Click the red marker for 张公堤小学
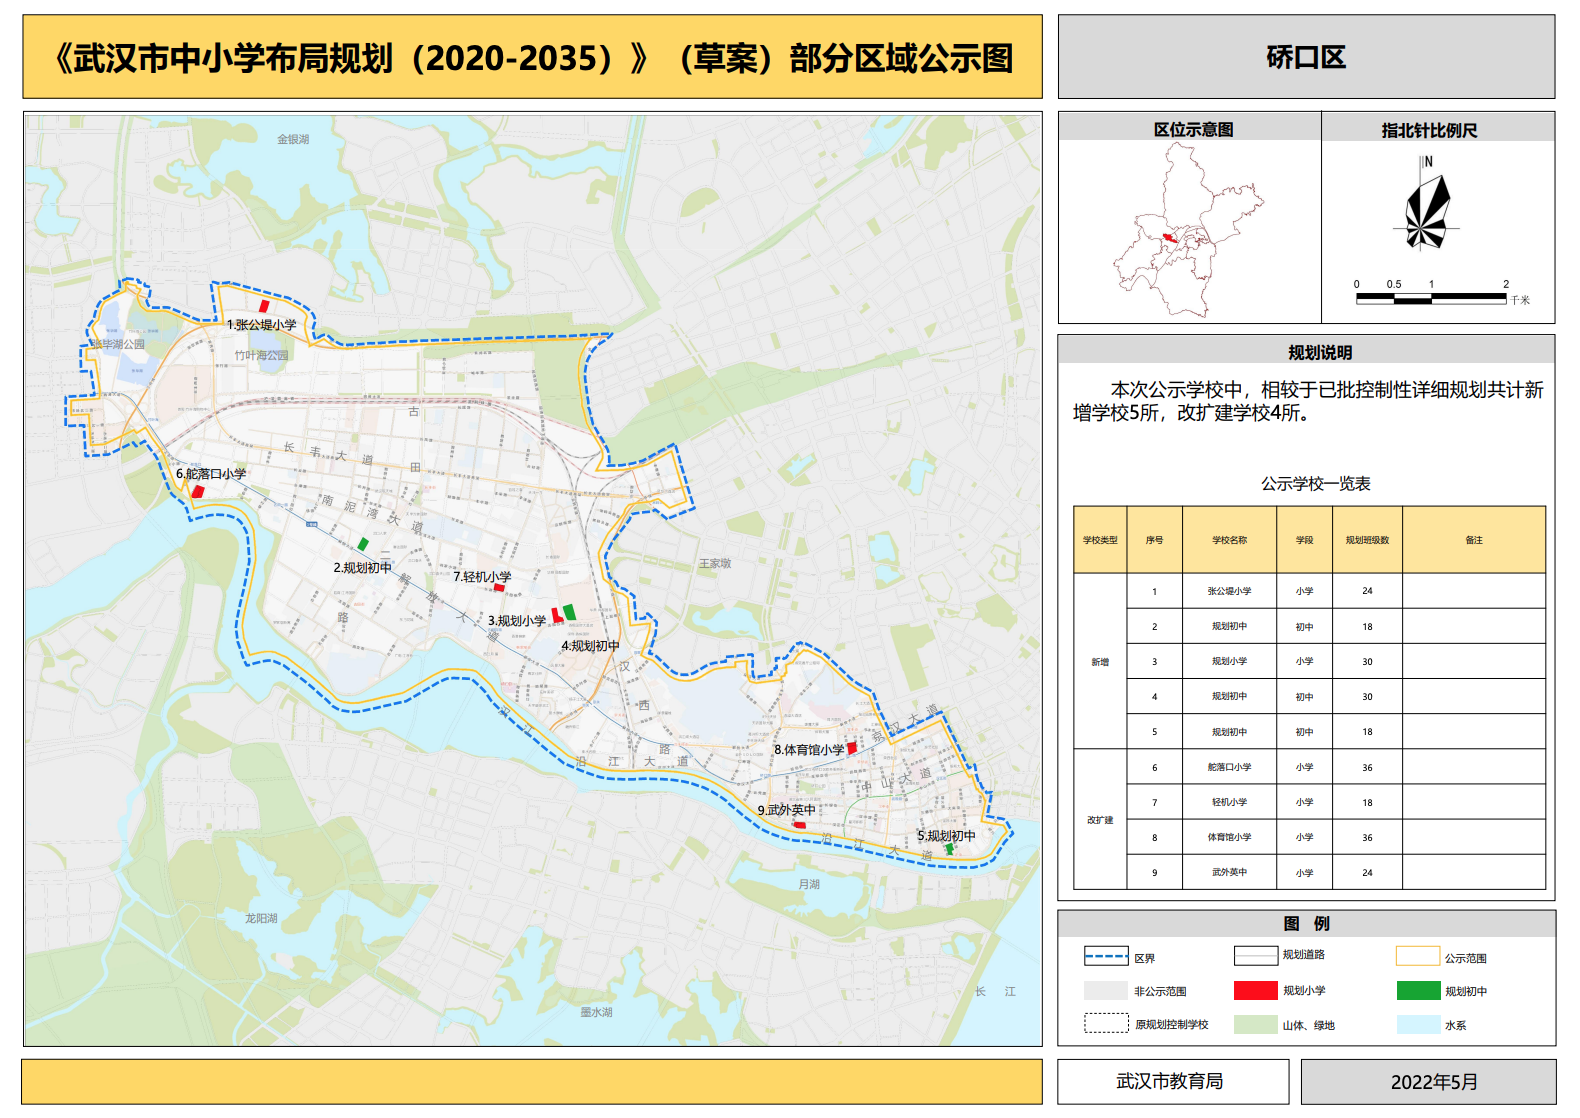The image size is (1580, 1118). (264, 306)
